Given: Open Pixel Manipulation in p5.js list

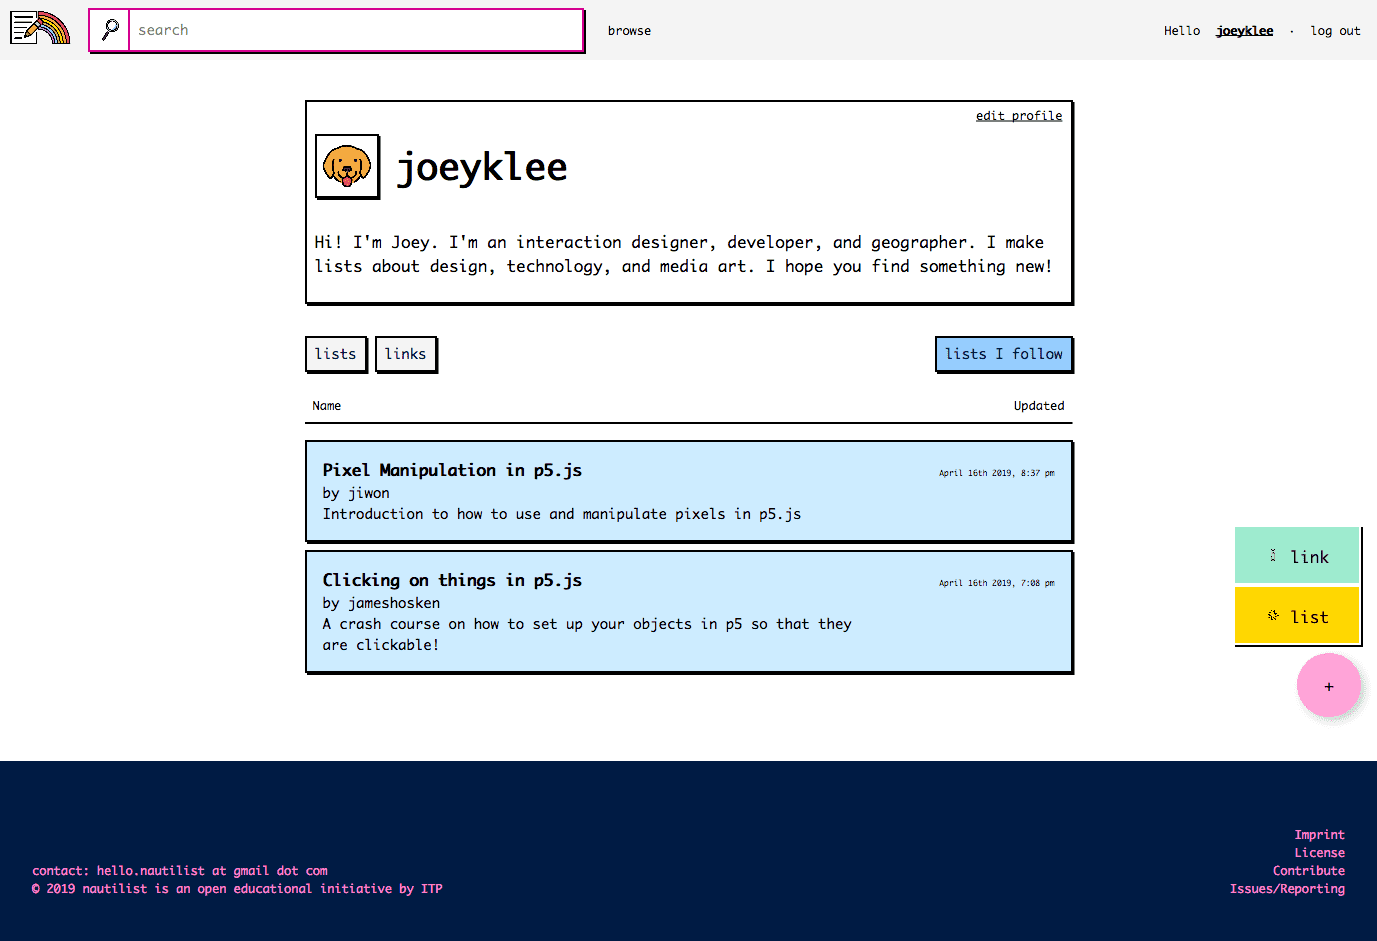Looking at the screenshot, I should [x=452, y=470].
